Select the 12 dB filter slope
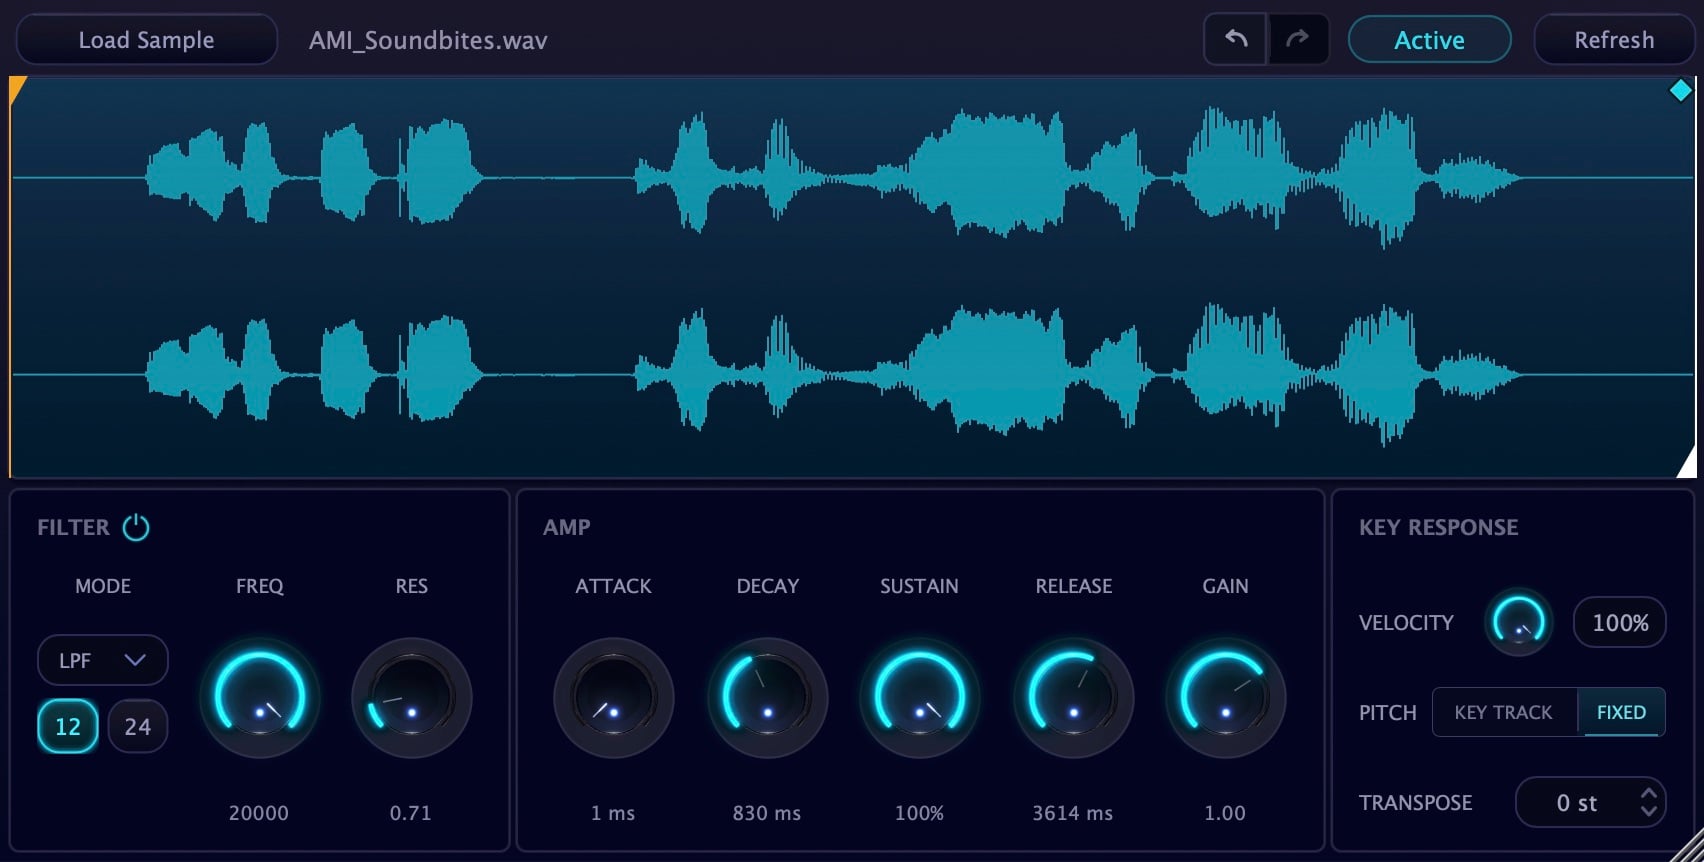Screen dimensions: 1704x862 coord(68,726)
